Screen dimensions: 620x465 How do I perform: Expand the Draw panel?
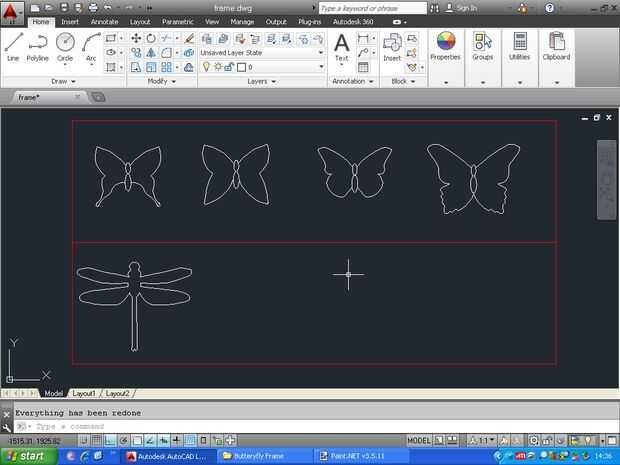[63, 81]
